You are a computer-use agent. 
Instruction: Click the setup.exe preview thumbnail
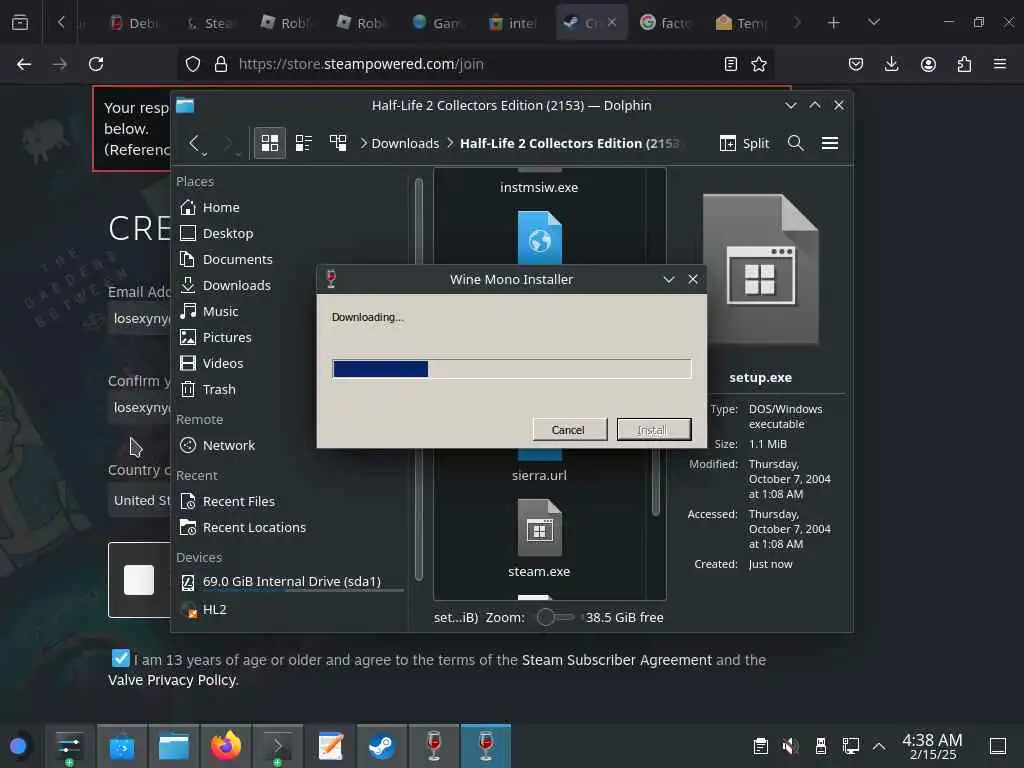761,269
